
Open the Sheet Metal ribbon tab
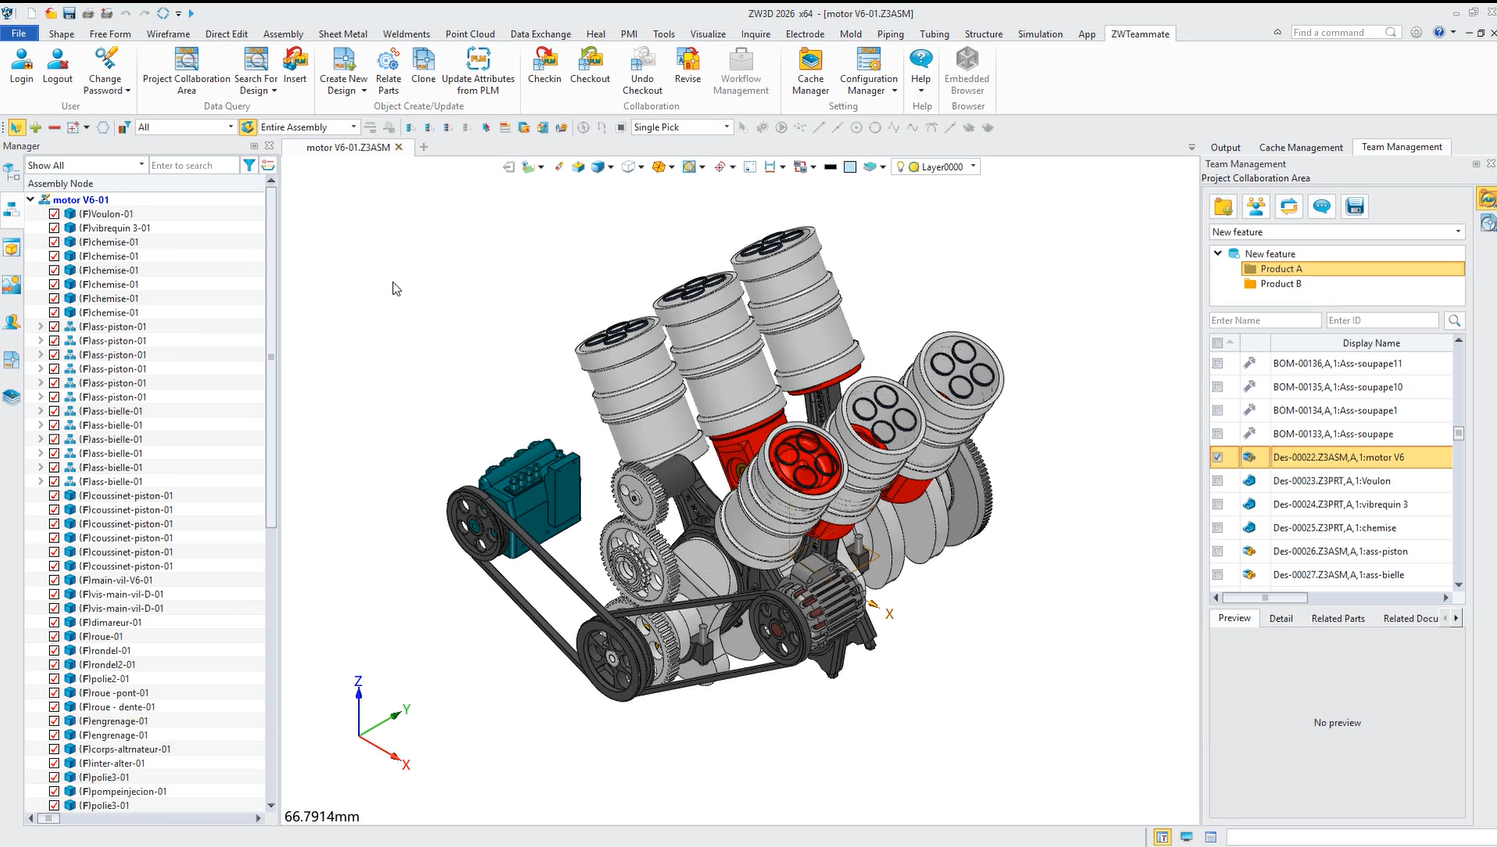pyautogui.click(x=343, y=33)
